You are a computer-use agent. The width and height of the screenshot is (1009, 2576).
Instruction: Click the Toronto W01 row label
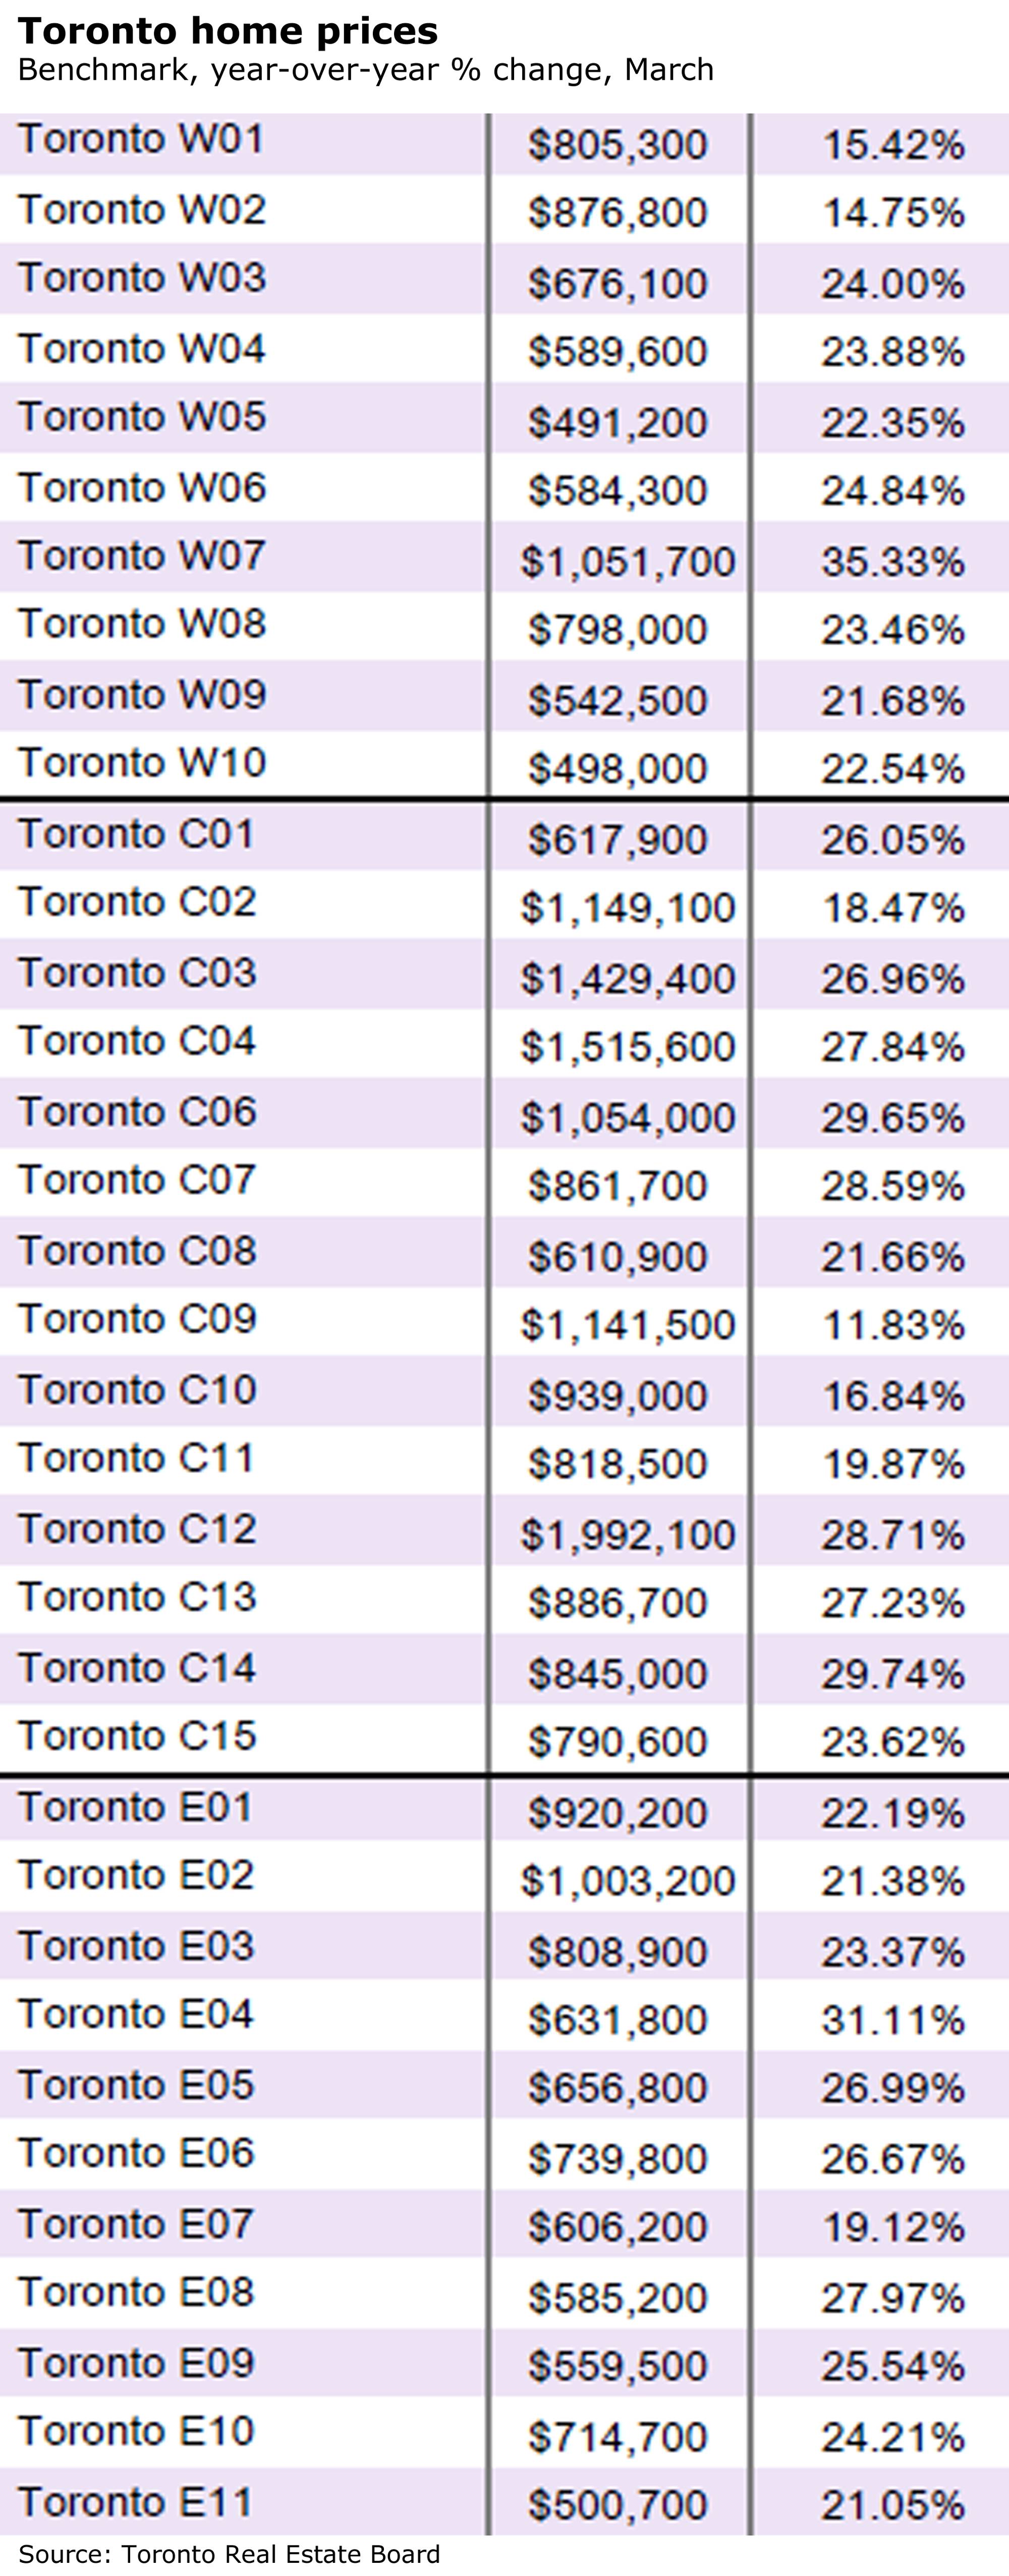[x=141, y=140]
